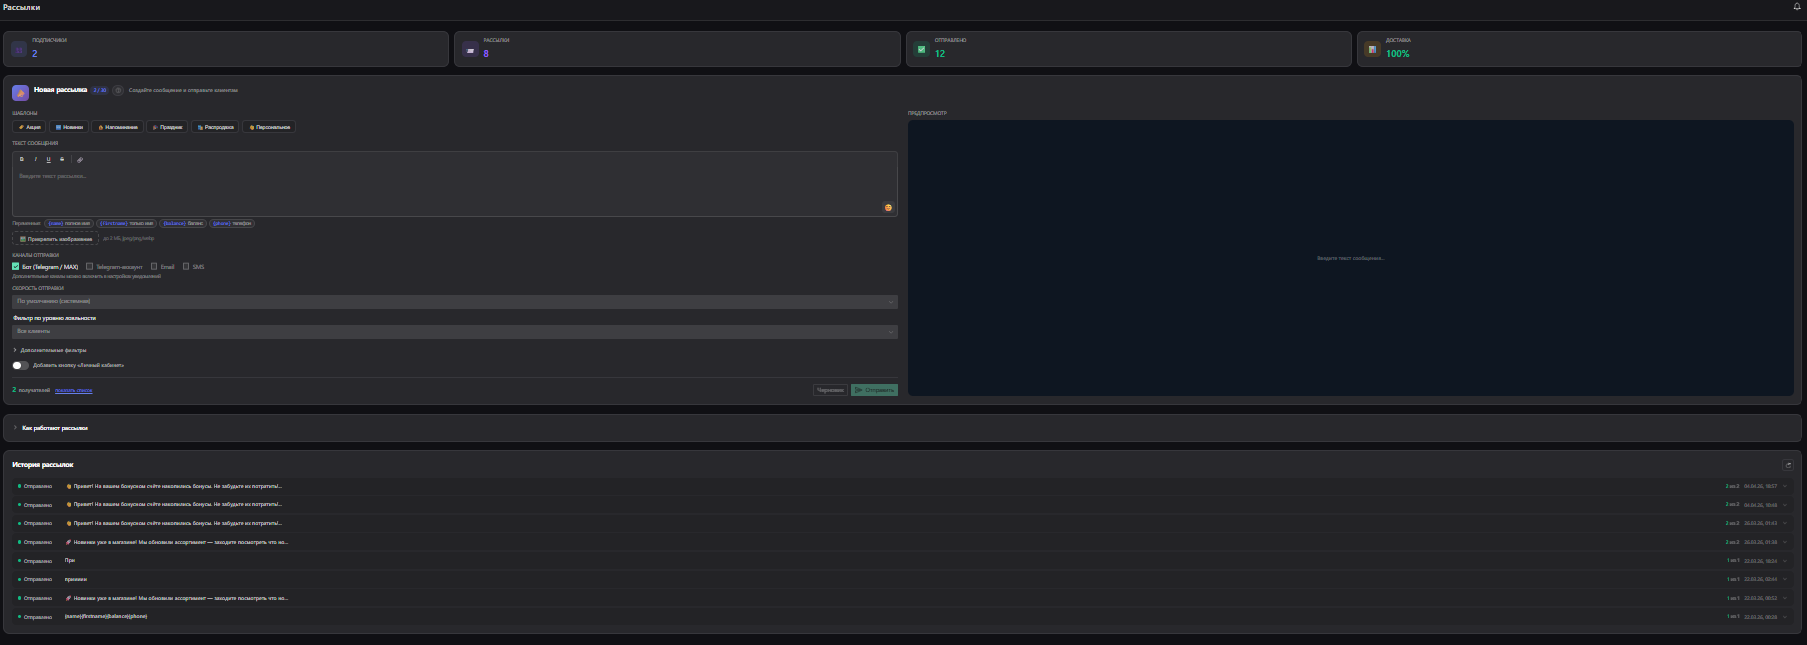Click the notification bell icon
The image size is (1807, 645).
1797,7
